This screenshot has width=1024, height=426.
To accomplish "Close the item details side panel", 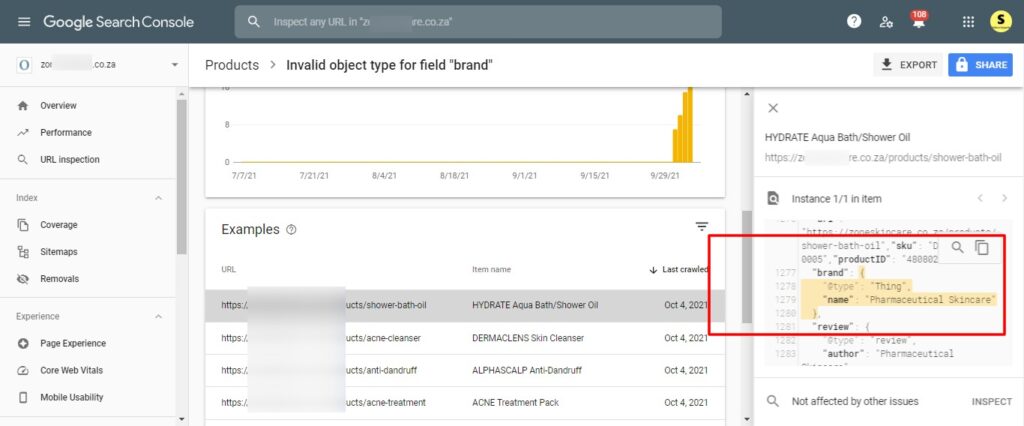I will (773, 108).
